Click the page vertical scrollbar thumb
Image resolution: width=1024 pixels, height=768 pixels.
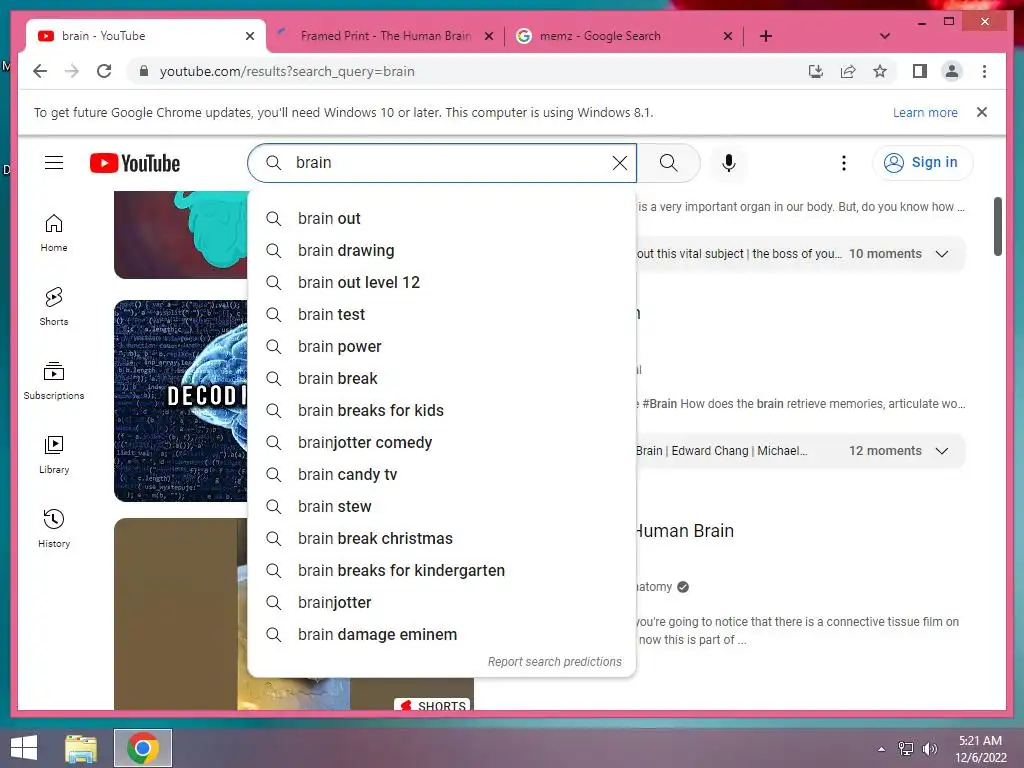pyautogui.click(x=997, y=227)
